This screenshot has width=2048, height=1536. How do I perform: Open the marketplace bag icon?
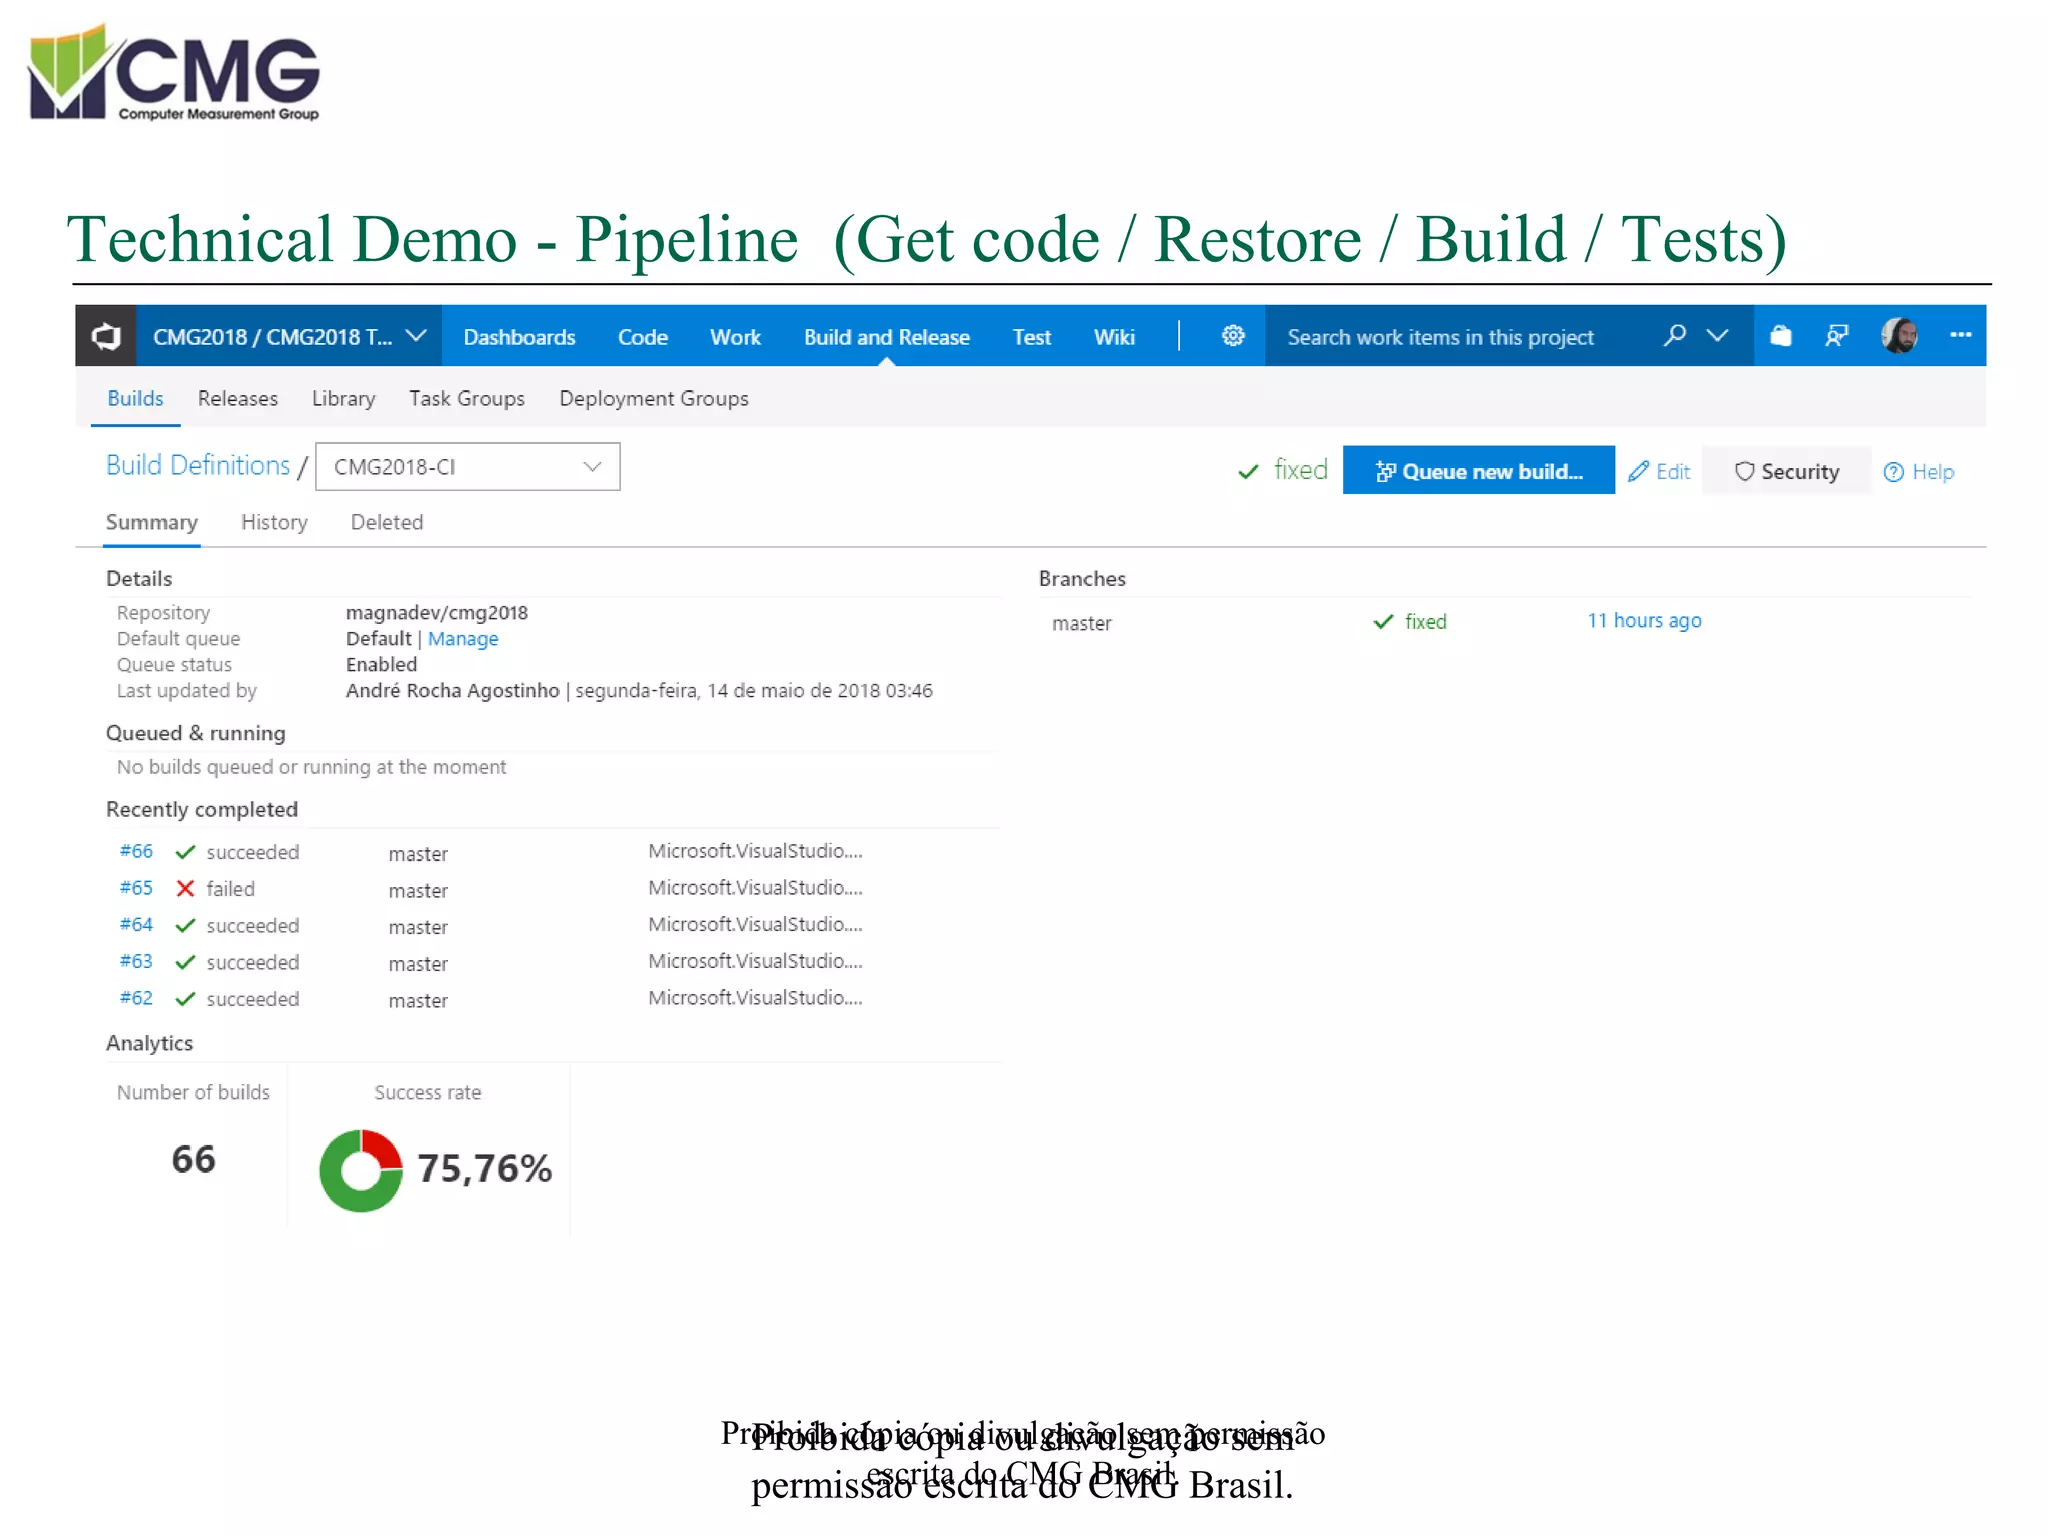point(1781,336)
